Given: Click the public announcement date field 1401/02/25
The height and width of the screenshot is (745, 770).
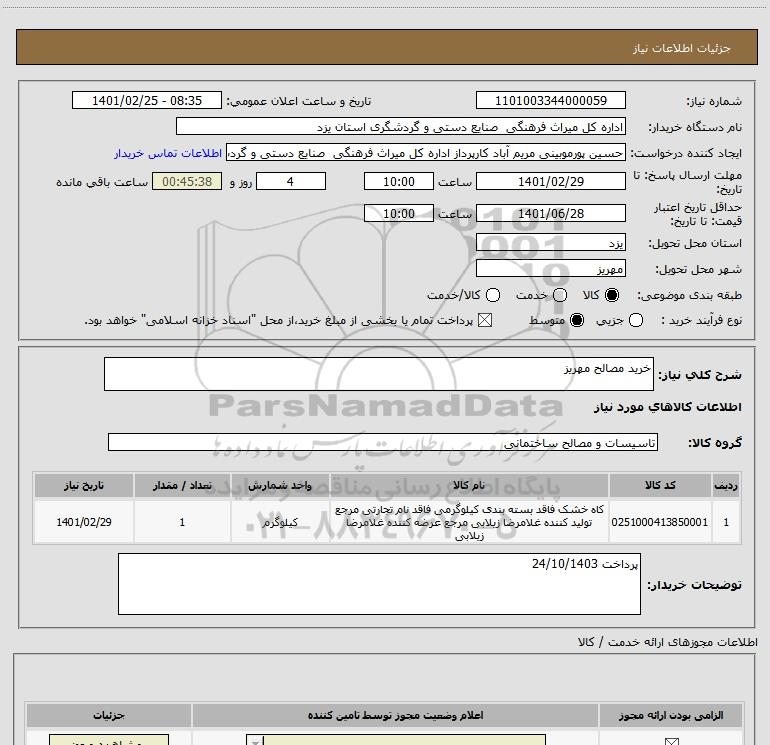Looking at the screenshot, I should (147, 101).
